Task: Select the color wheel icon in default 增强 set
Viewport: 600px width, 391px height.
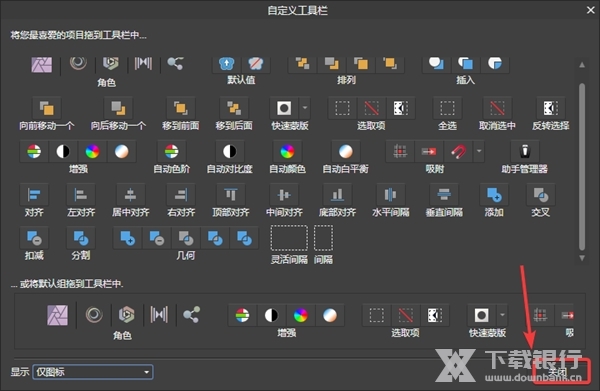Action: click(x=300, y=315)
